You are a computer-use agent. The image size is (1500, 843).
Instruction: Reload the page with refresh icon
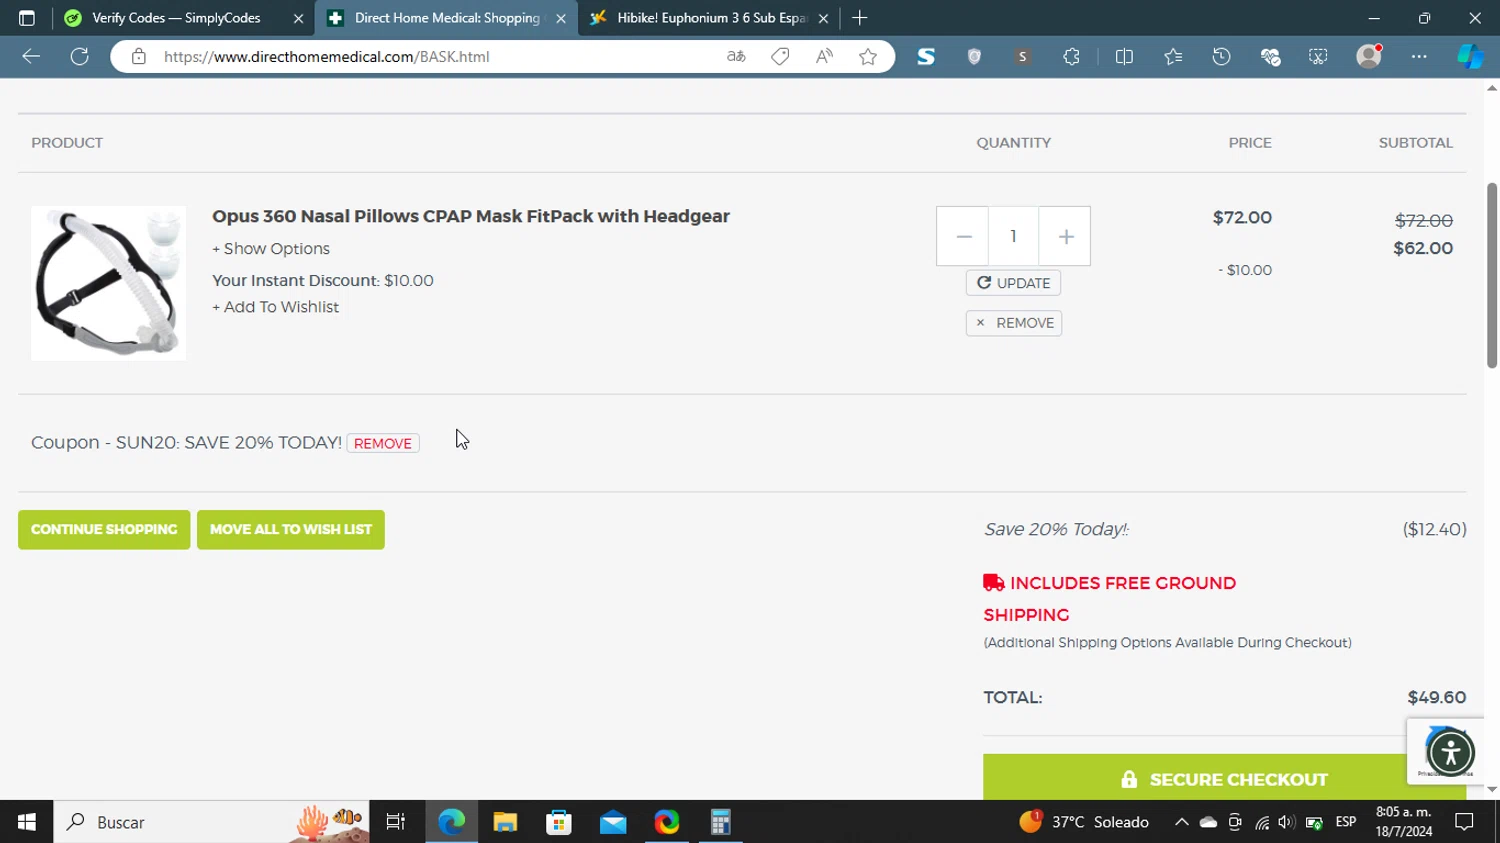(80, 57)
